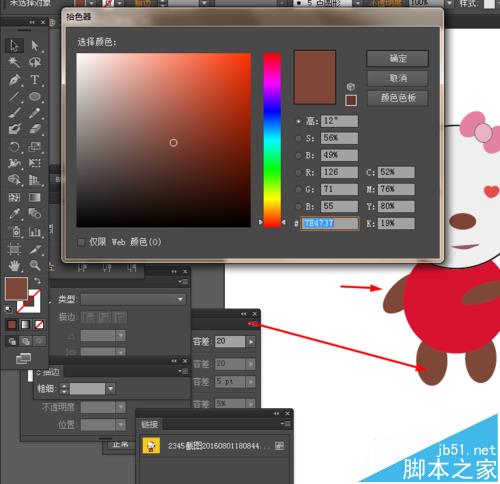Image resolution: width=500 pixels, height=484 pixels.
Task: Open the 链接 panel options menu
Action: point(286,424)
